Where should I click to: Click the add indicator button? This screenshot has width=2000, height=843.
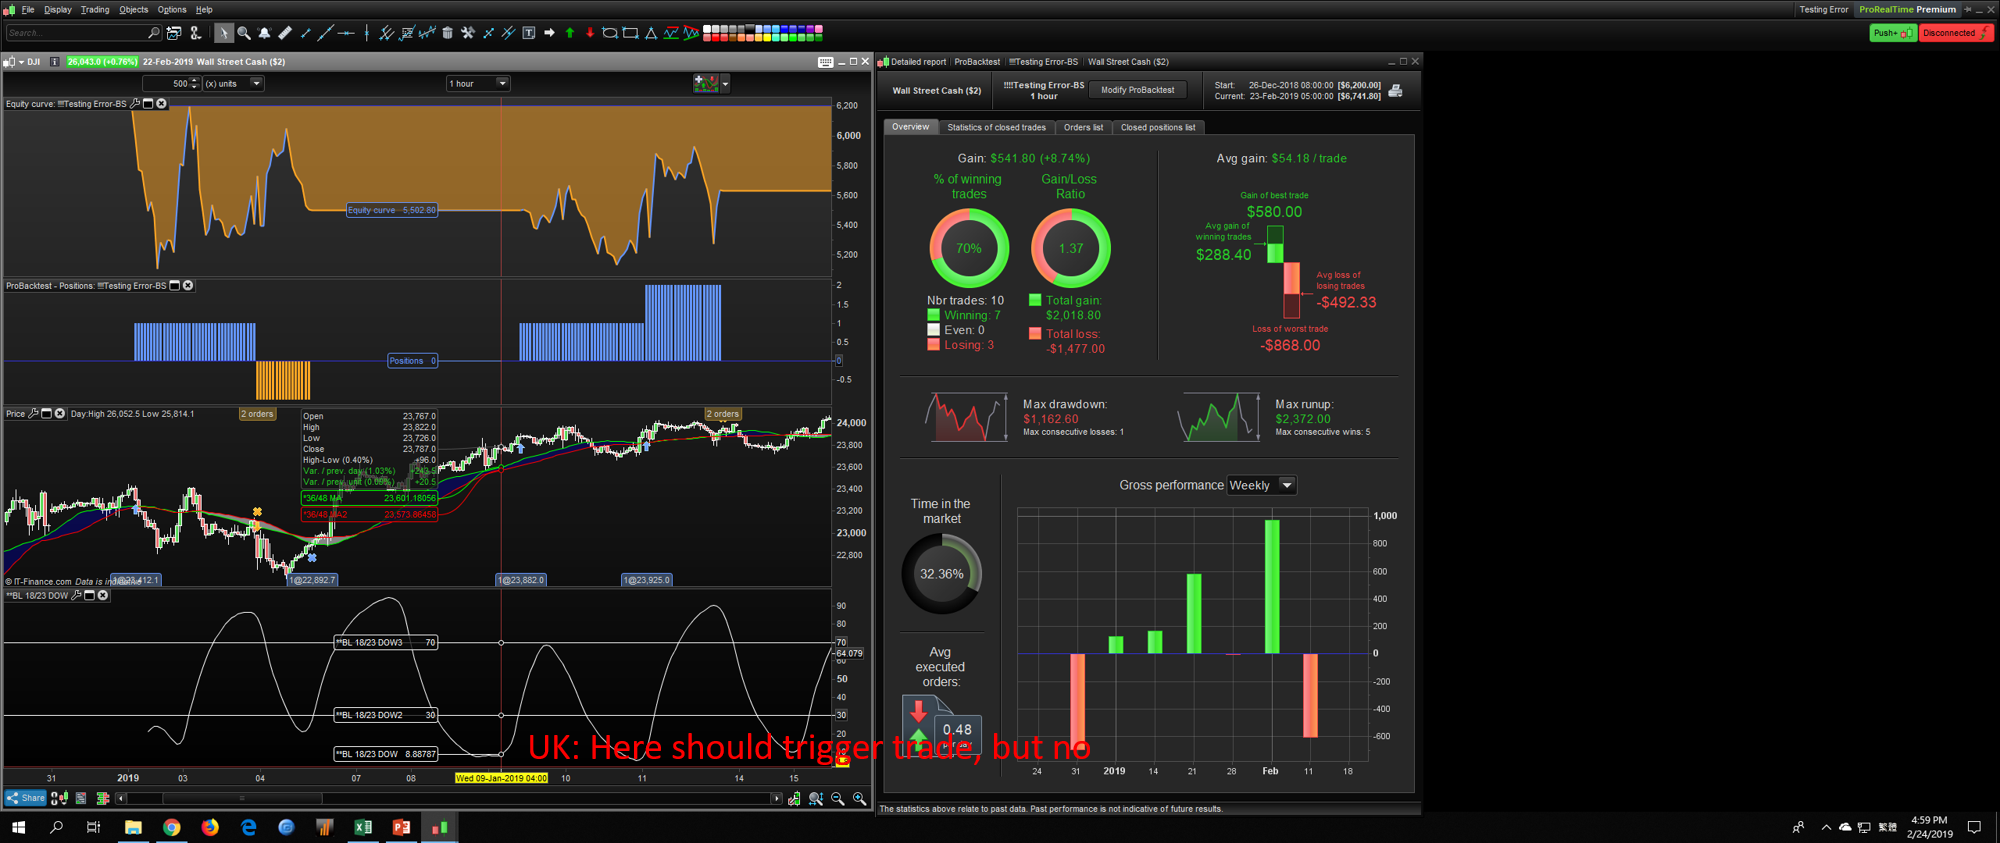(x=706, y=83)
